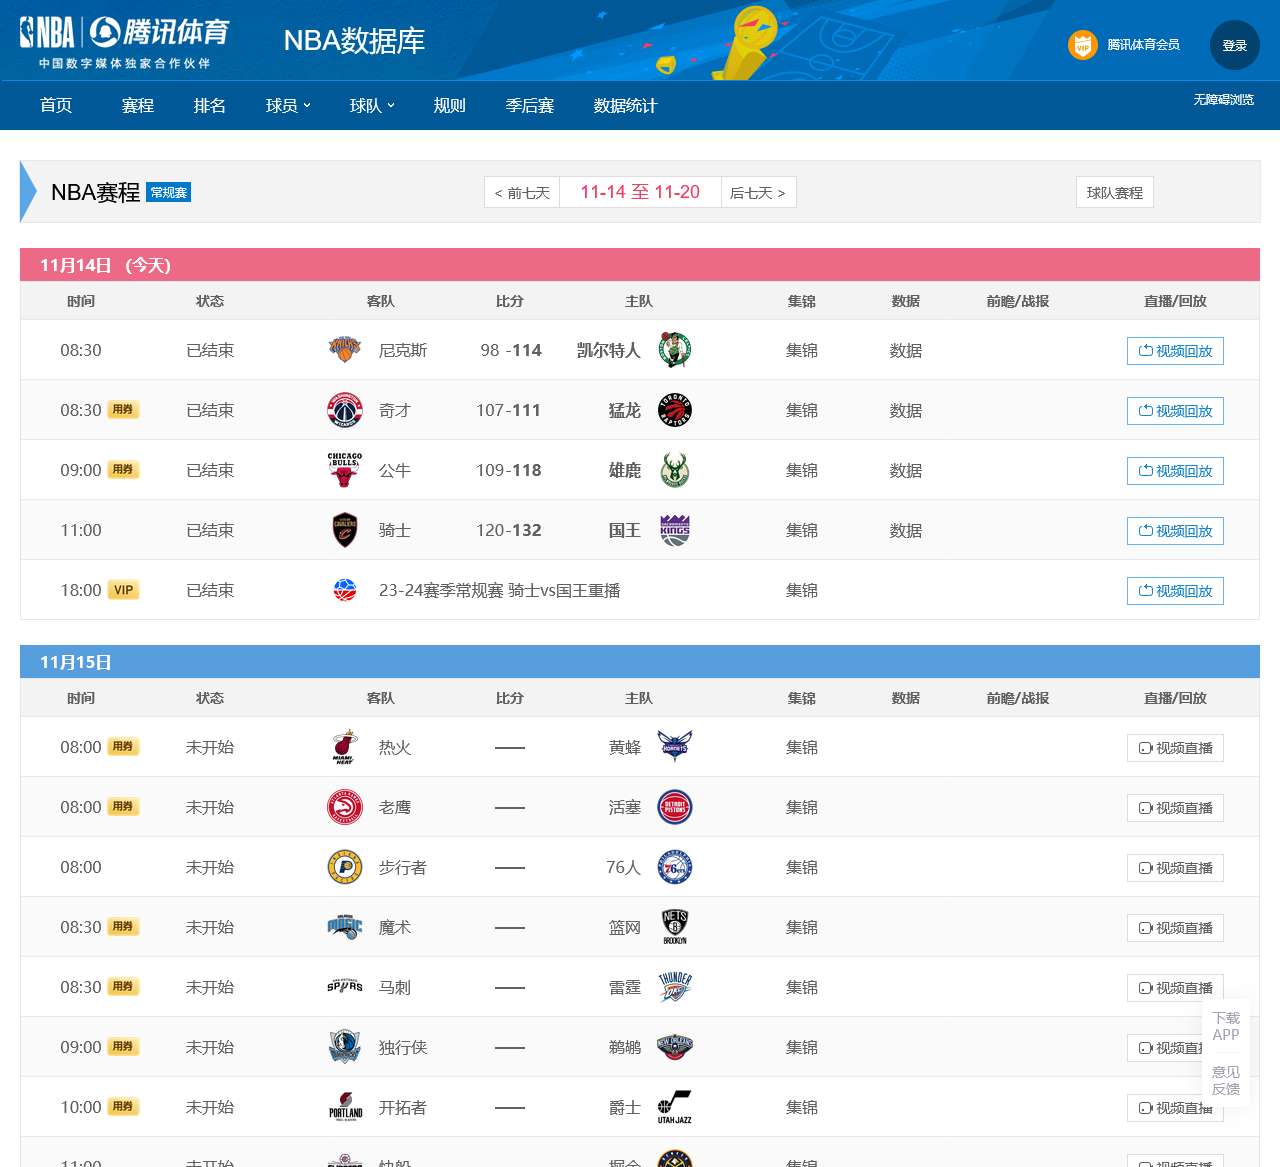Click the Indiana Pacers logo
Viewport: 1280px width, 1167px height.
(x=345, y=867)
